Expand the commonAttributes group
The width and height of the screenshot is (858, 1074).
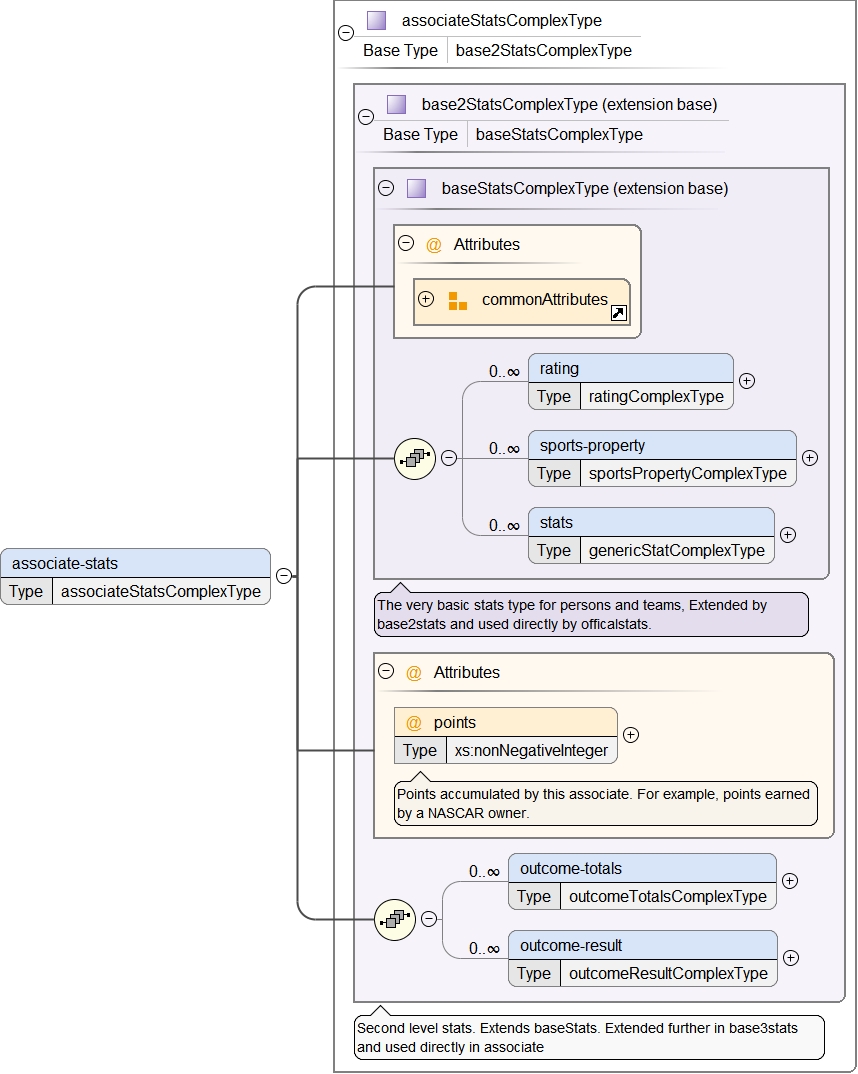[x=426, y=299]
